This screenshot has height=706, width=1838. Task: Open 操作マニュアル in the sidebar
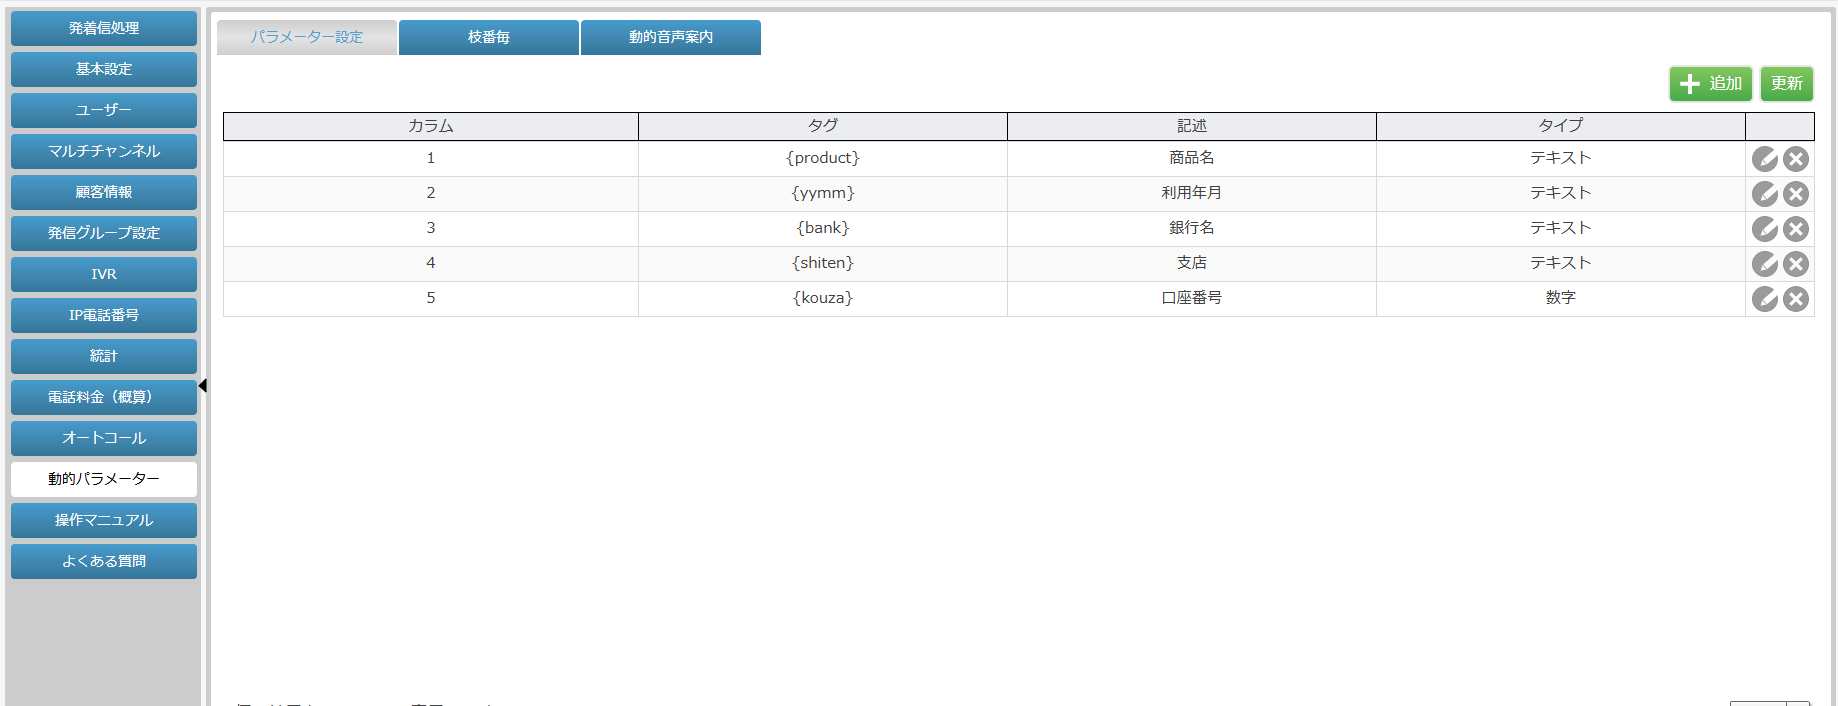click(104, 520)
